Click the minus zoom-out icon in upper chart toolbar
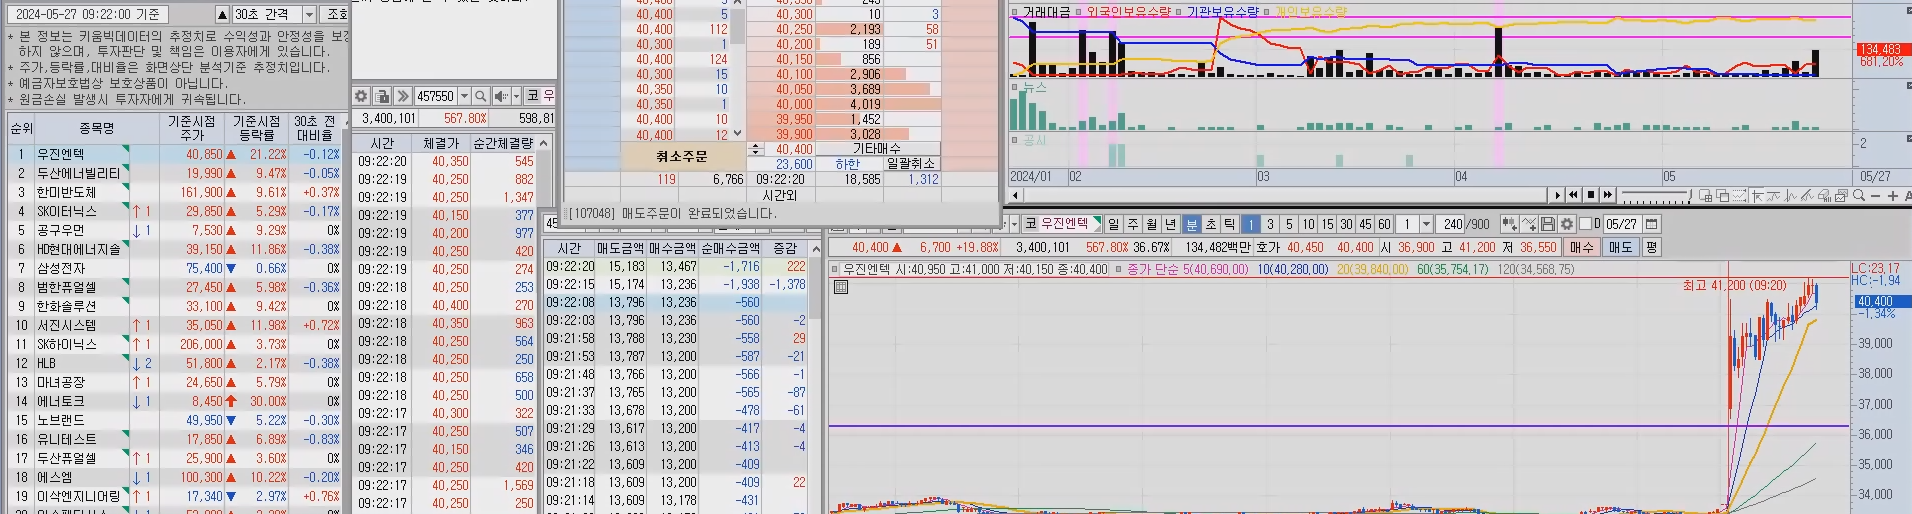1912x514 pixels. click(1875, 196)
